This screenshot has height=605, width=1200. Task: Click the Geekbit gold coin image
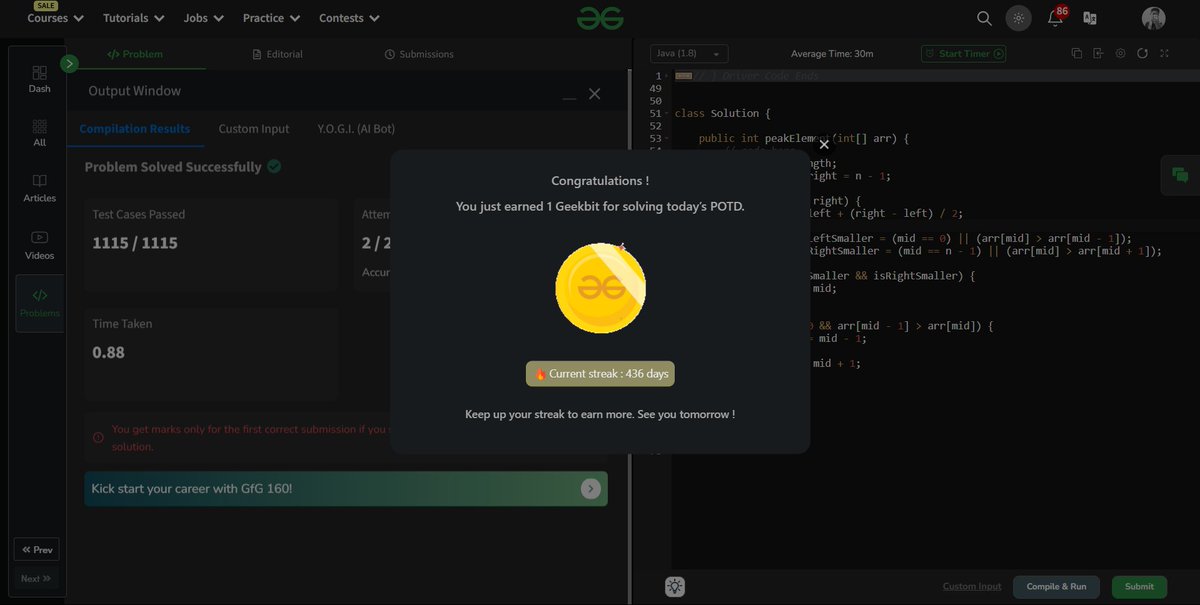click(600, 289)
